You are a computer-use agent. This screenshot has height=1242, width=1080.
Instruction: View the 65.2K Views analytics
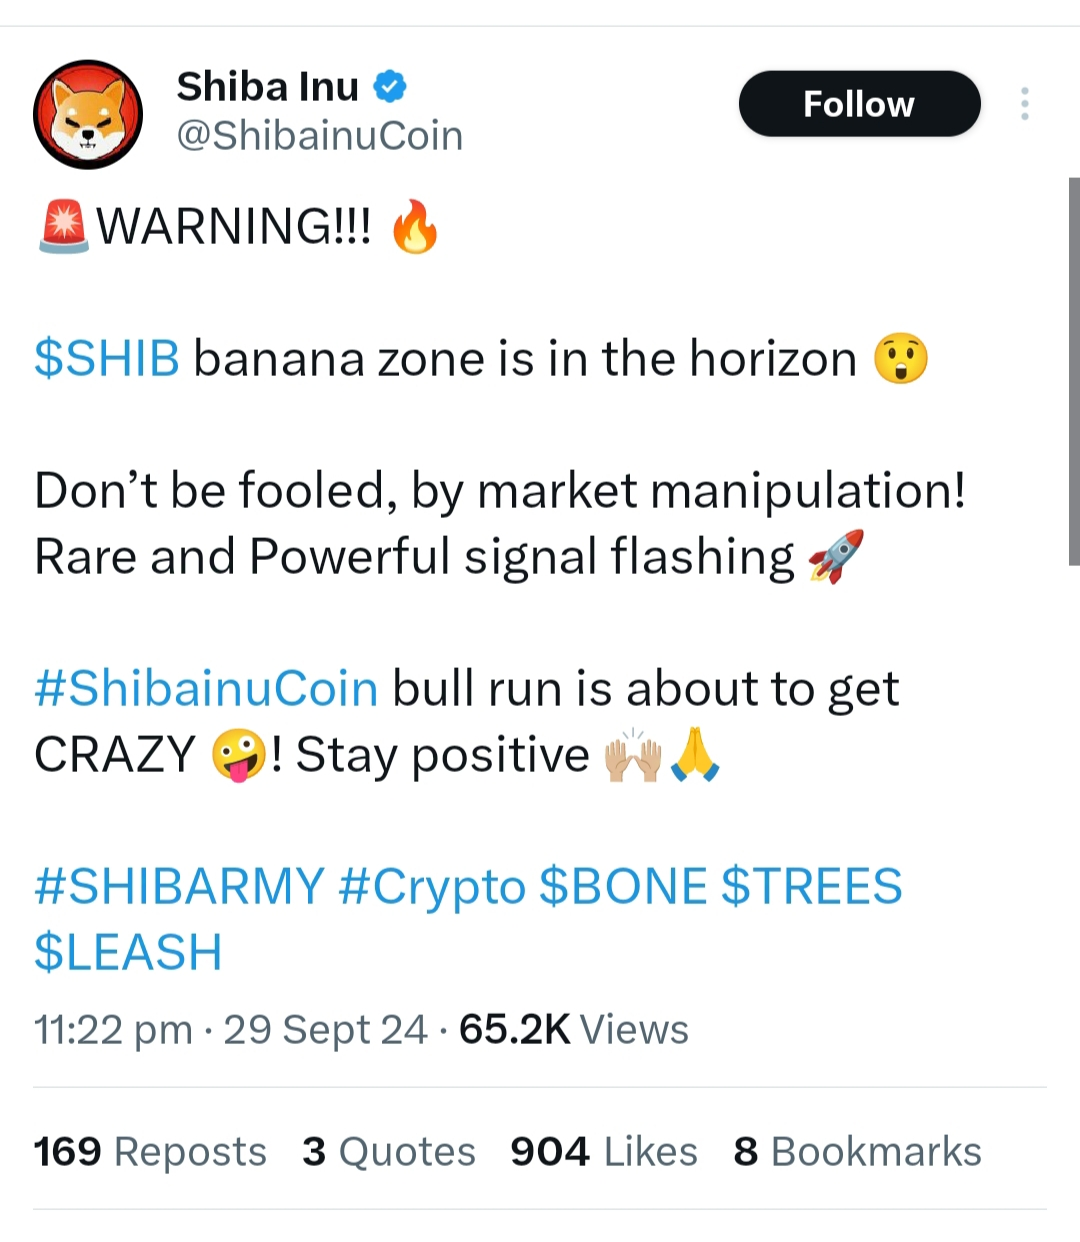click(x=573, y=1030)
